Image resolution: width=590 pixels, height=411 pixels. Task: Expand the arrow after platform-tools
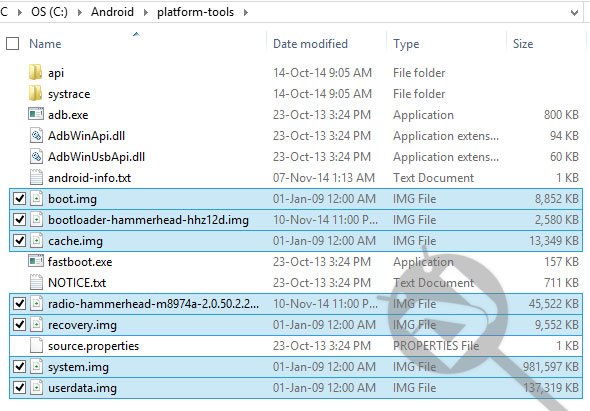(245, 12)
